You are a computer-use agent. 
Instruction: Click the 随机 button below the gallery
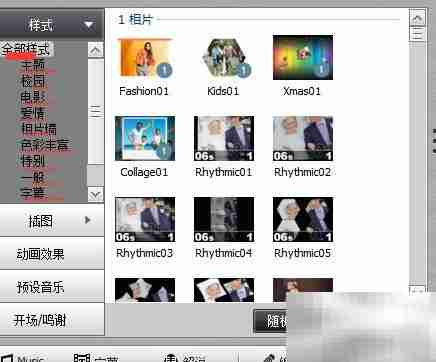271,321
